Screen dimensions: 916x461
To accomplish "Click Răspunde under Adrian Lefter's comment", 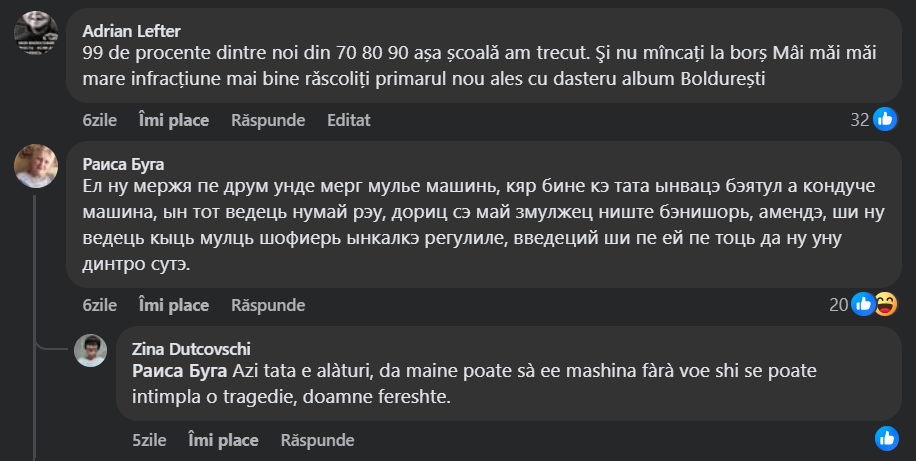I will tap(268, 120).
